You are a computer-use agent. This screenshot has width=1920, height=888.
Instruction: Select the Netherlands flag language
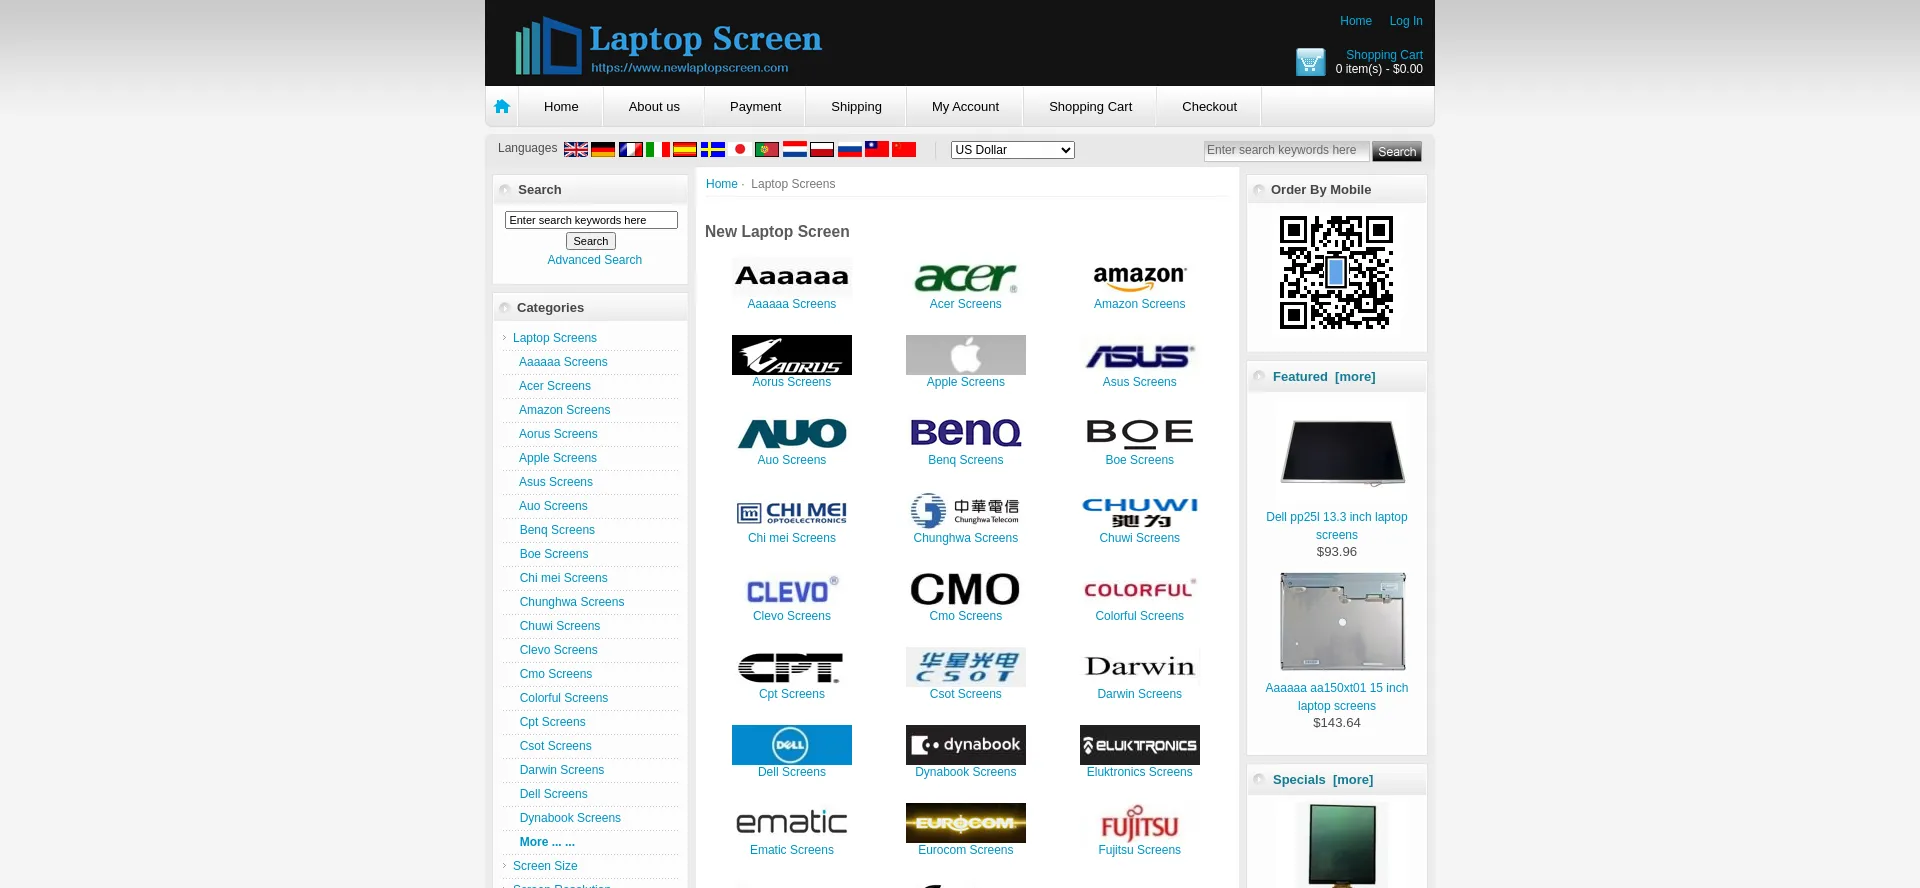pos(795,149)
